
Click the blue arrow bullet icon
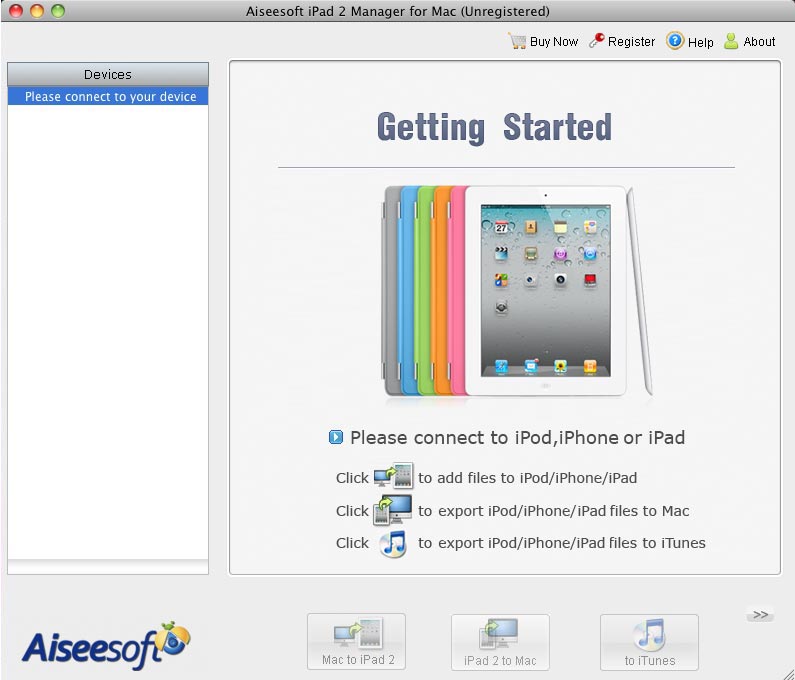click(336, 437)
